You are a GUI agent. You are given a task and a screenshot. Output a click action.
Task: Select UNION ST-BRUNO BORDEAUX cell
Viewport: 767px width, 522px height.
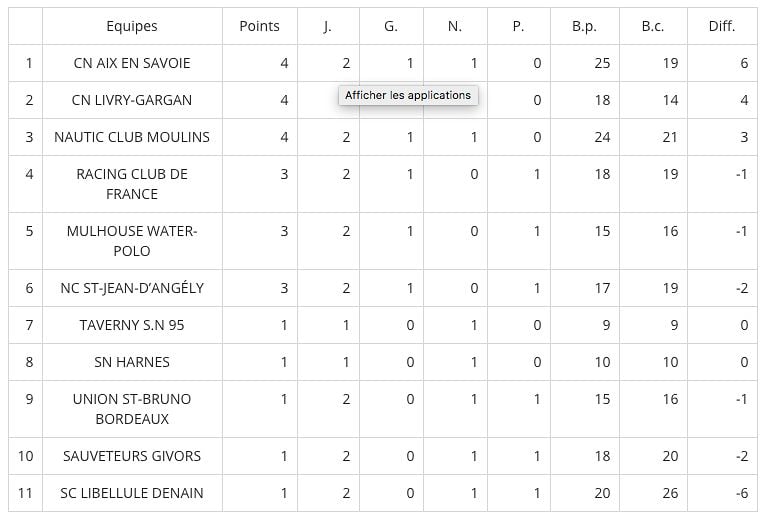click(132, 409)
